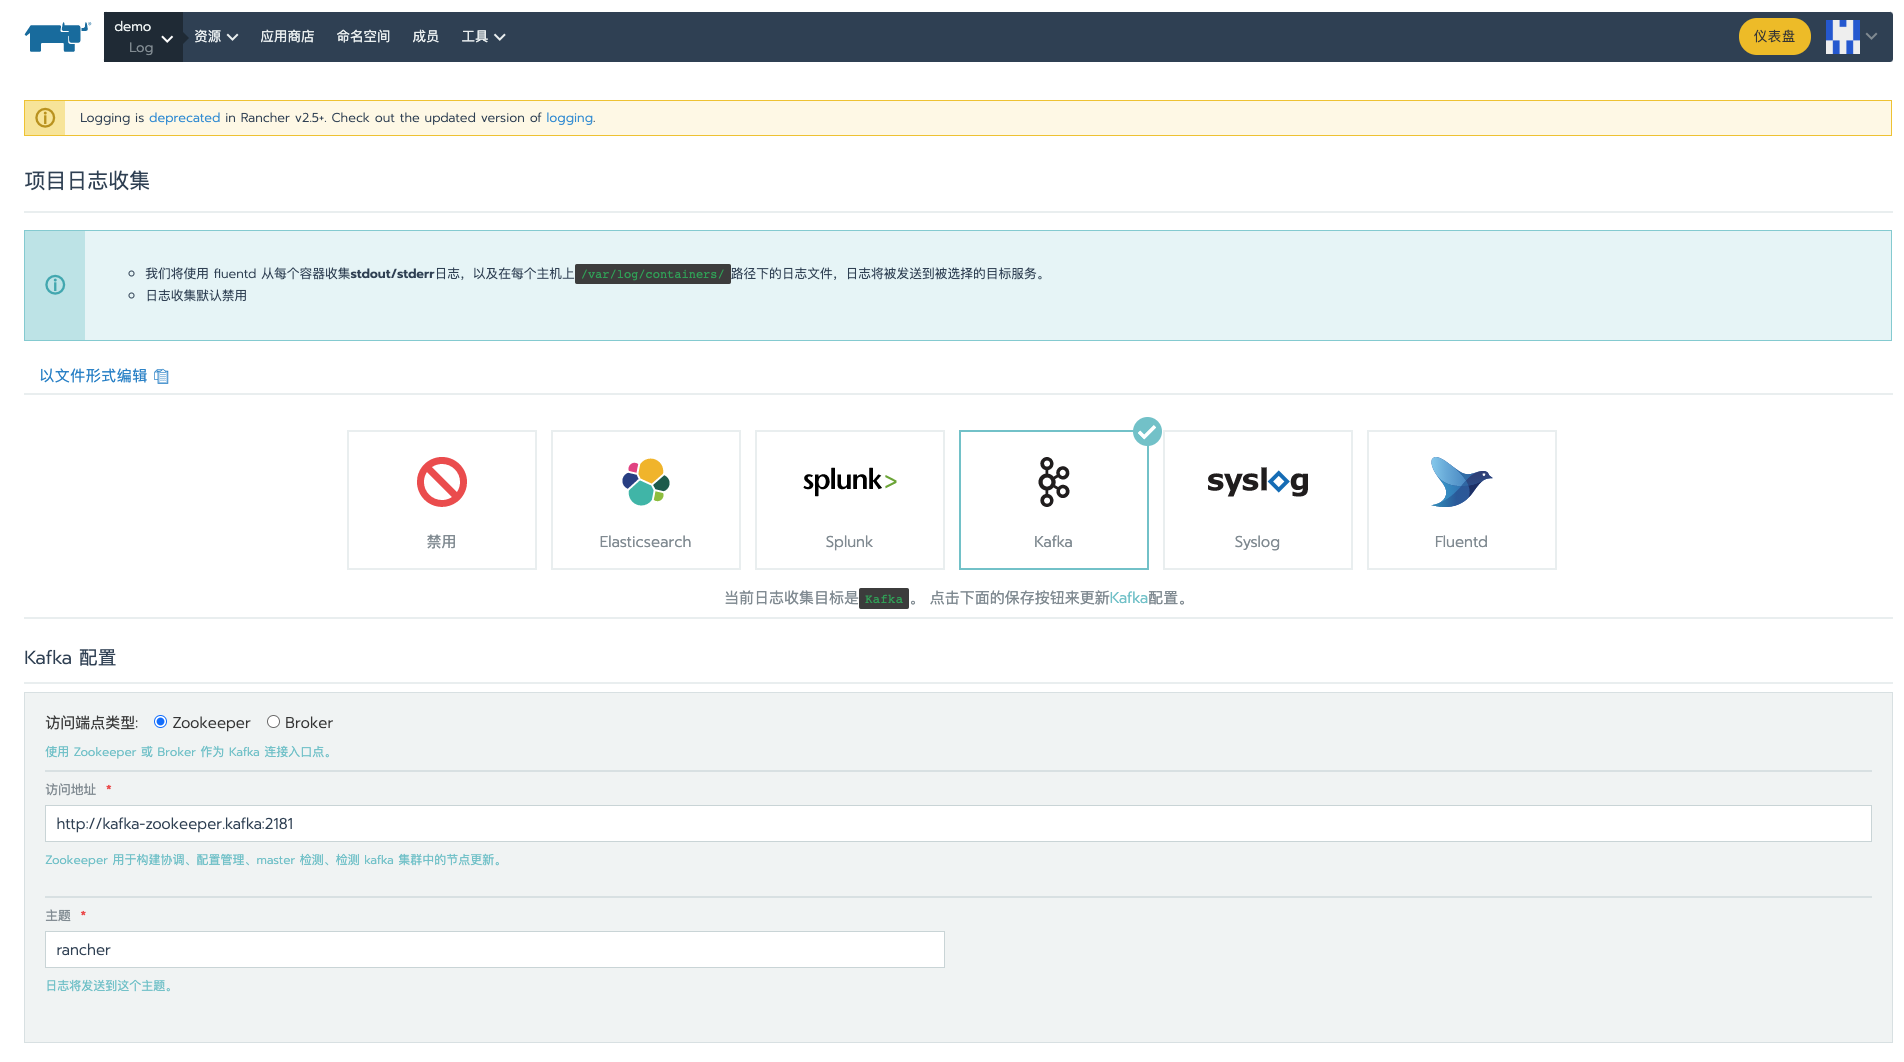
Task: Click the 仪表盘 button
Action: (x=1774, y=37)
